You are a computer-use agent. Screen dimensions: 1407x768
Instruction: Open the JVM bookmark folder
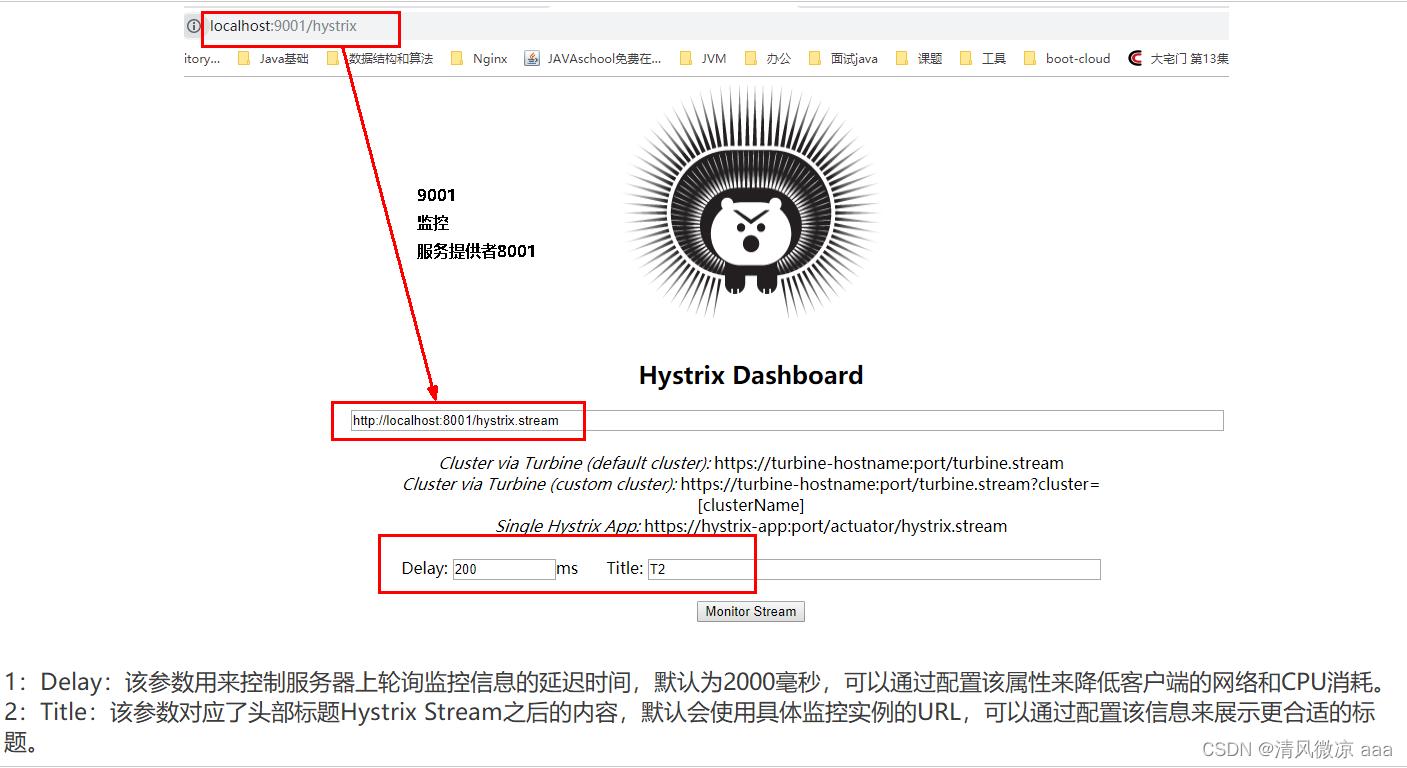point(703,59)
